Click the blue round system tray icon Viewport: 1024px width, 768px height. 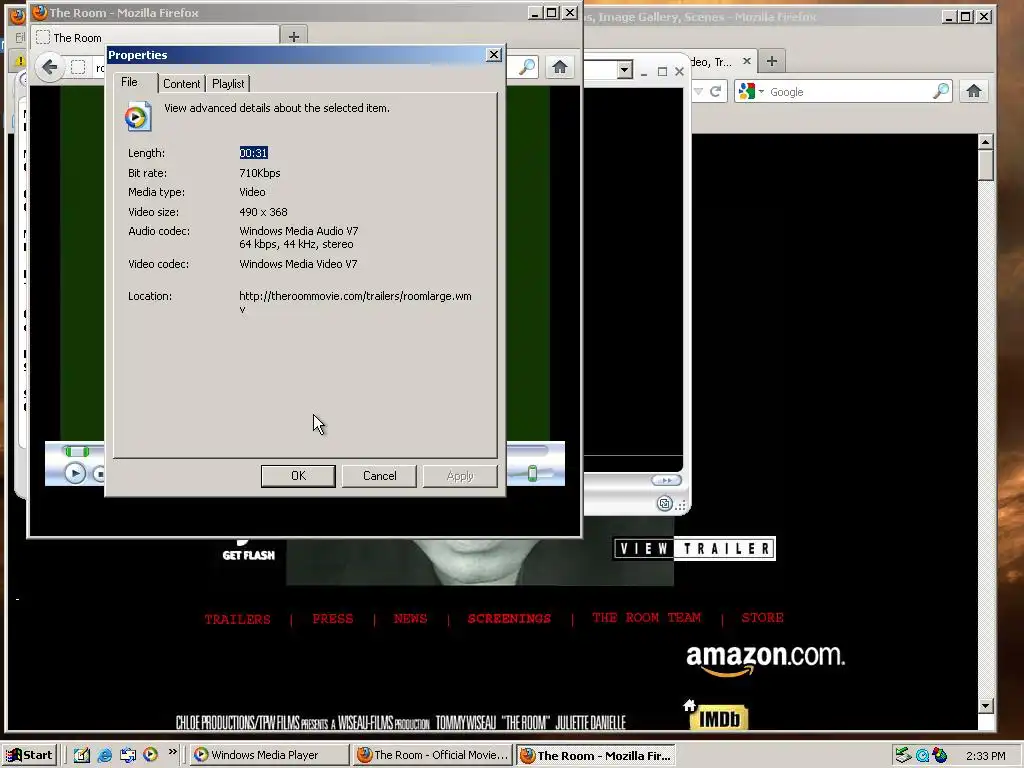click(x=922, y=756)
